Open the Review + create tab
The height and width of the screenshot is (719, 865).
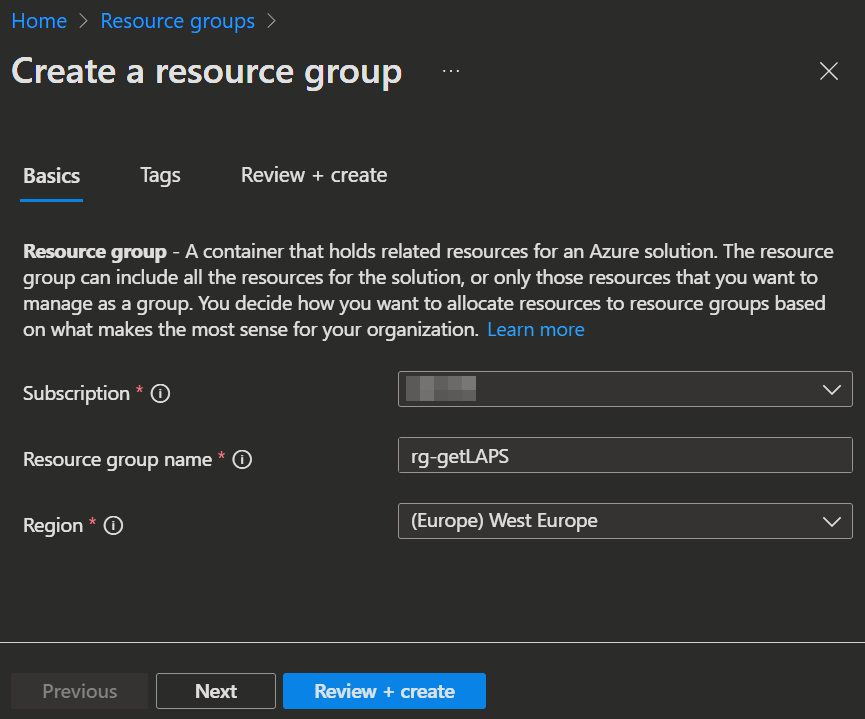[314, 176]
